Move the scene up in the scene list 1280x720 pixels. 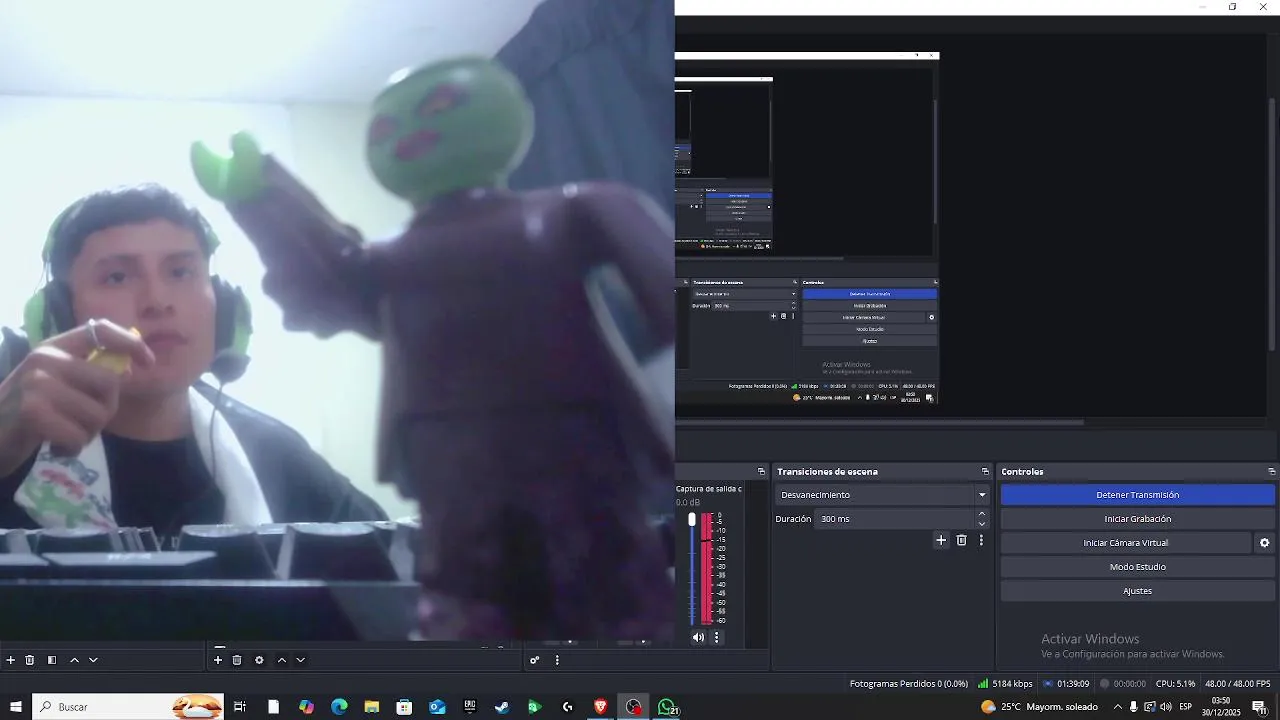[74, 660]
